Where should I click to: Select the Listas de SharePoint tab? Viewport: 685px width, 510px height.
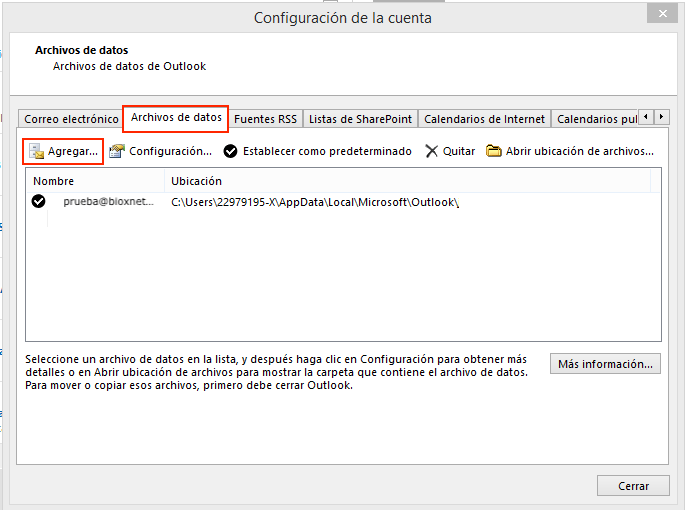click(360, 119)
